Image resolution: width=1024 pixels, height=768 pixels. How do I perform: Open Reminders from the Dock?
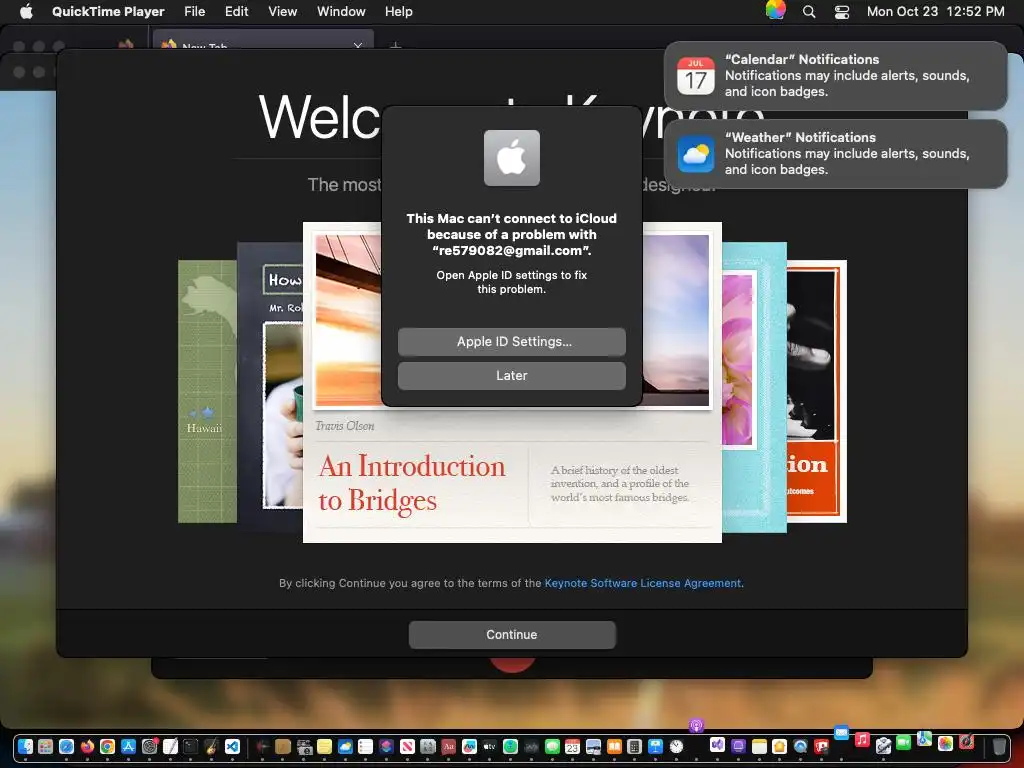tap(366, 746)
